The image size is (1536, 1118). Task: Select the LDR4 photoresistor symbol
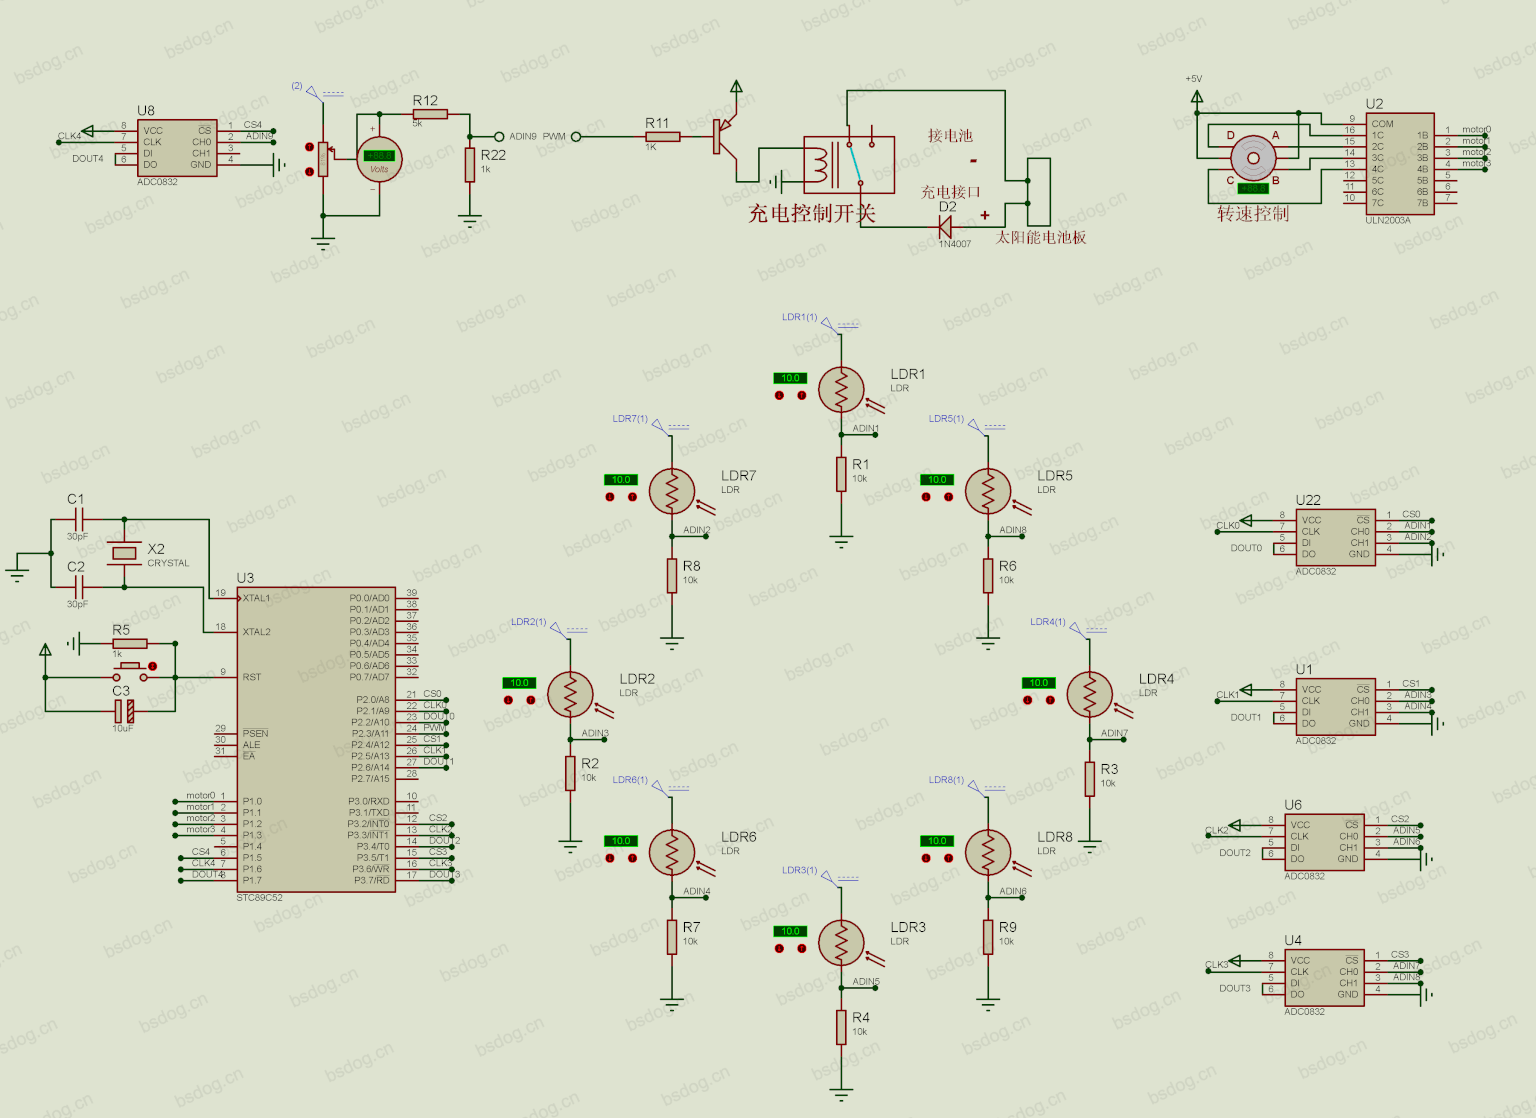[1090, 695]
